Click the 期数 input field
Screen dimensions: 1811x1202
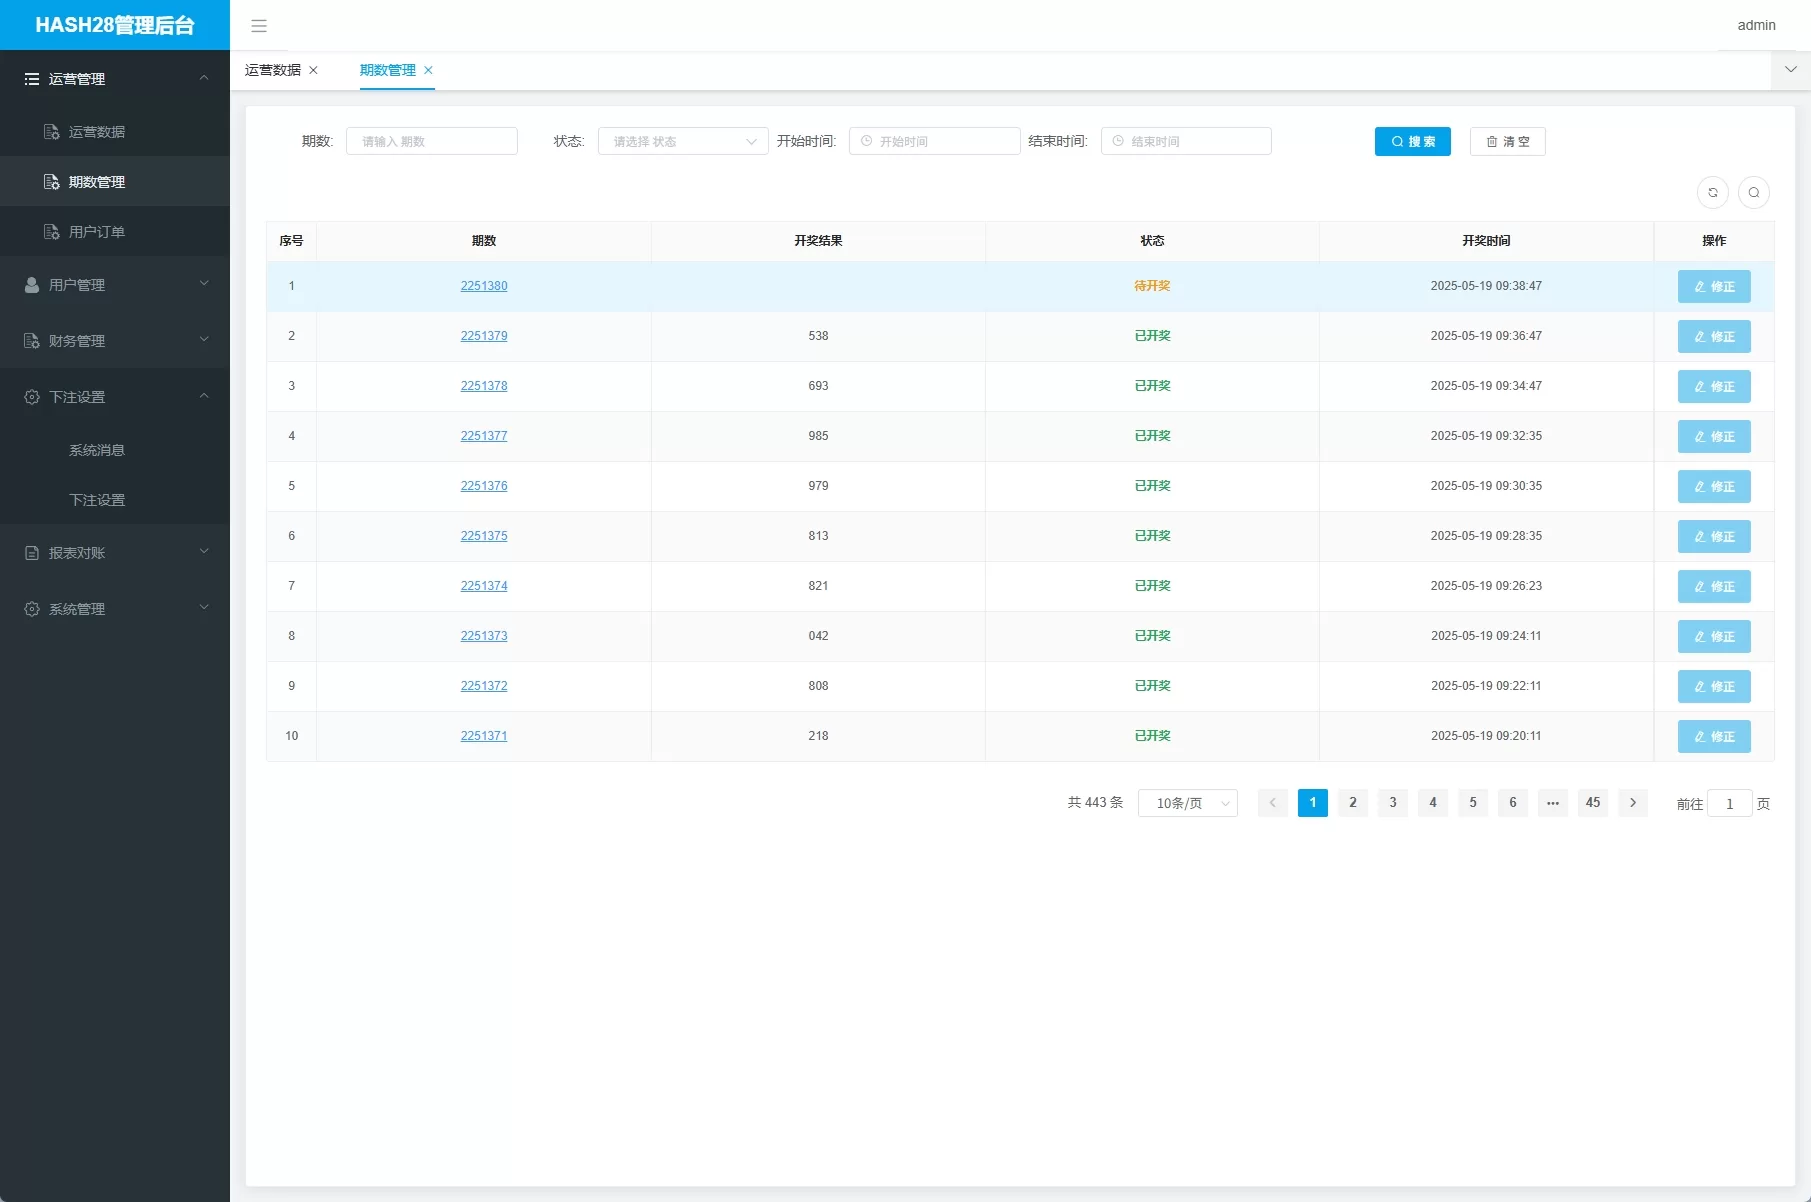(432, 141)
